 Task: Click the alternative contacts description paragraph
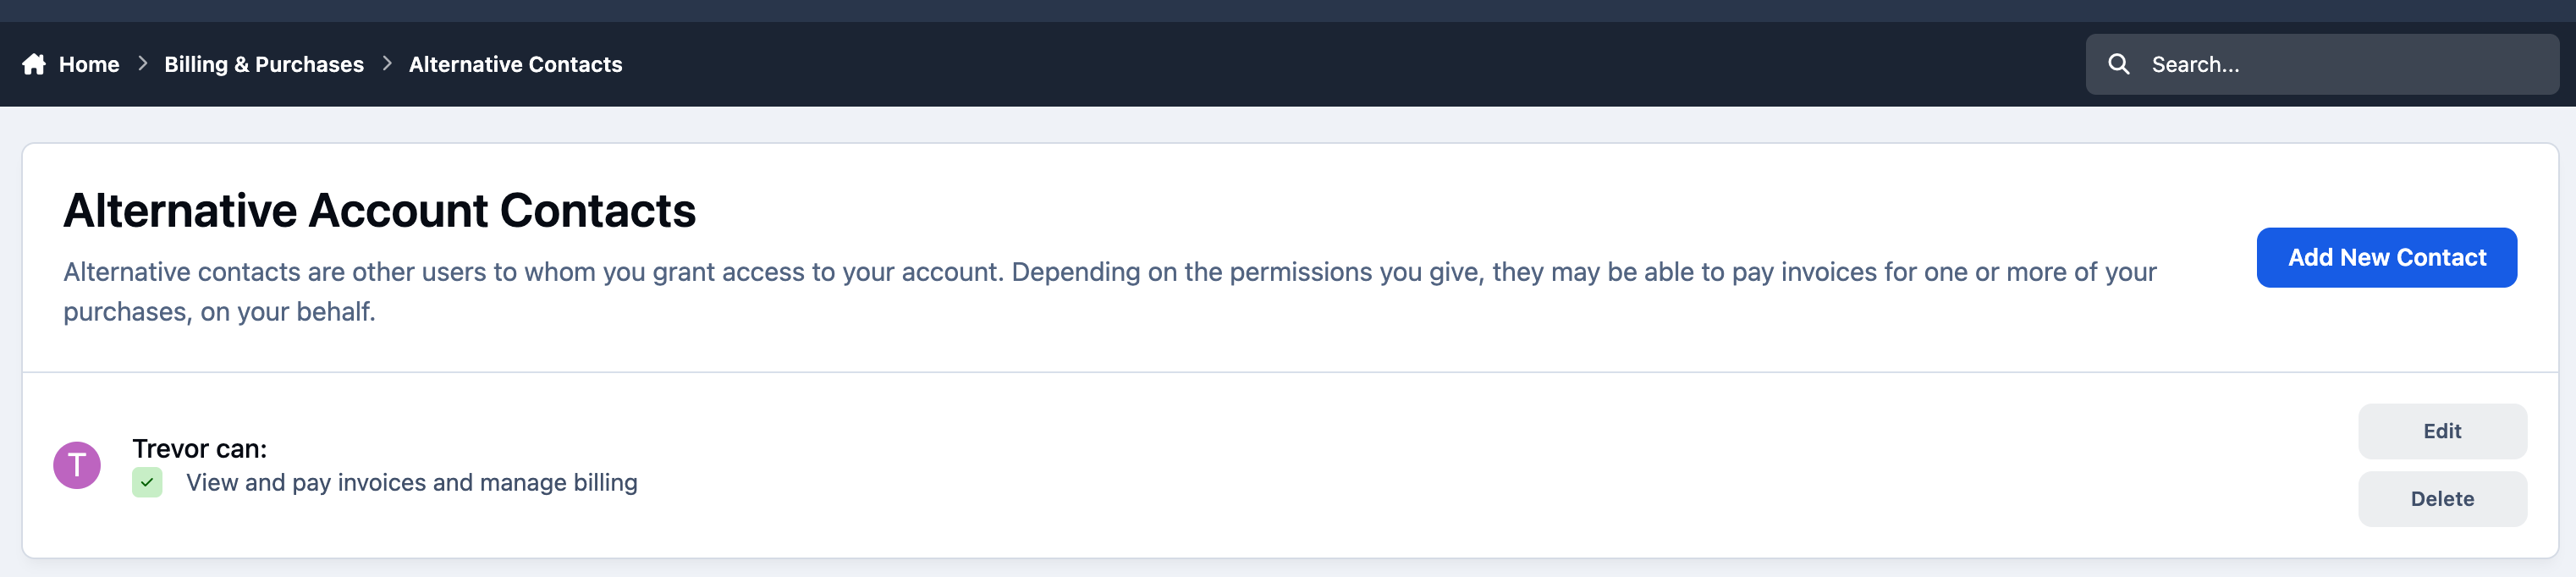coord(1109,291)
